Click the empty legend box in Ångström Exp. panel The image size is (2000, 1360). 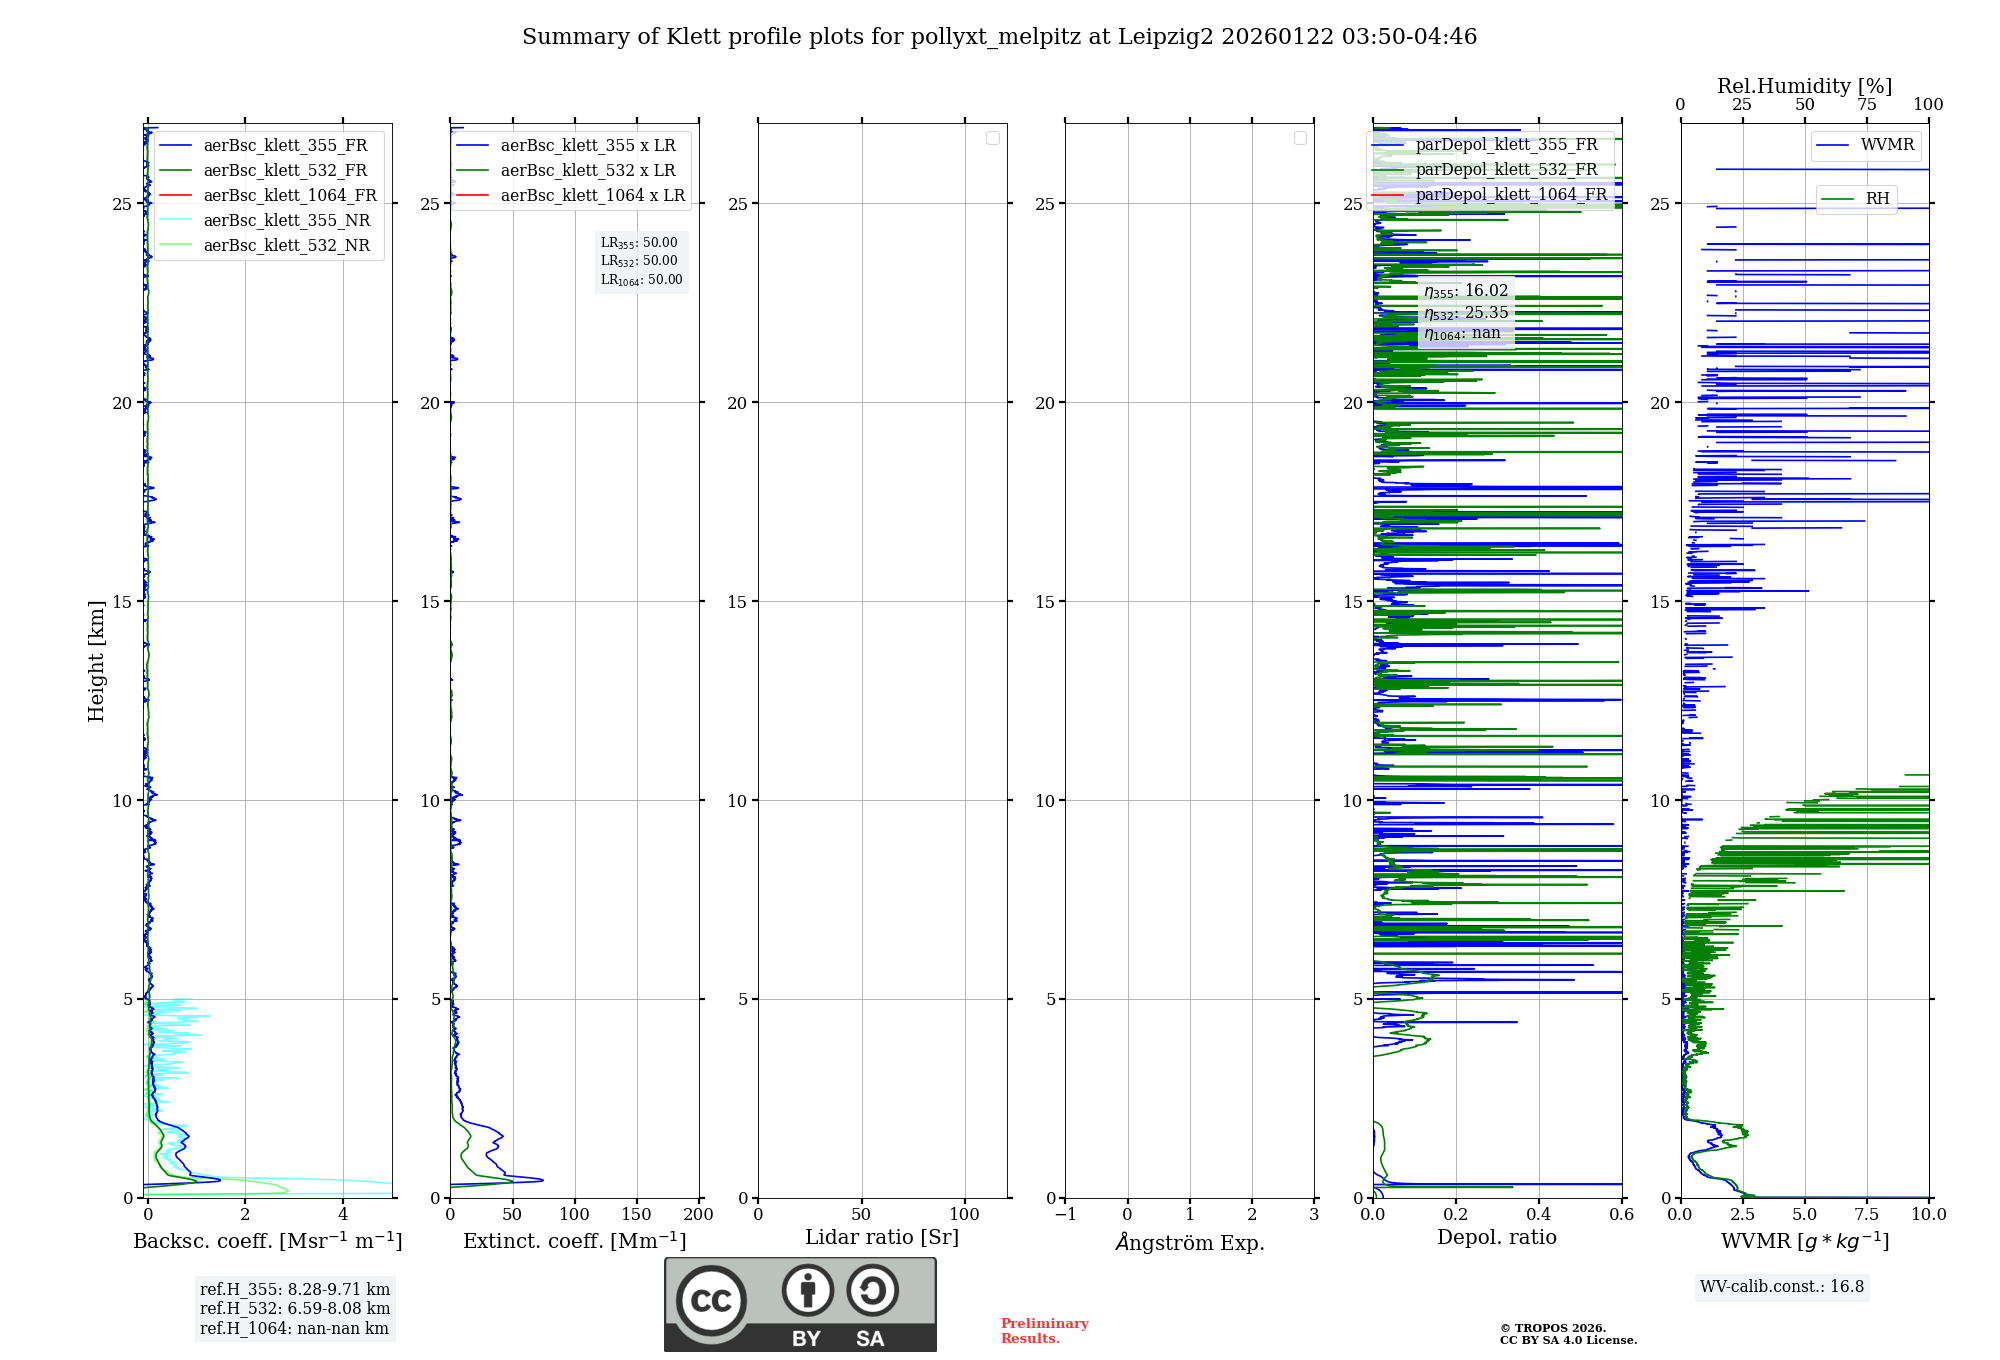click(x=1300, y=138)
